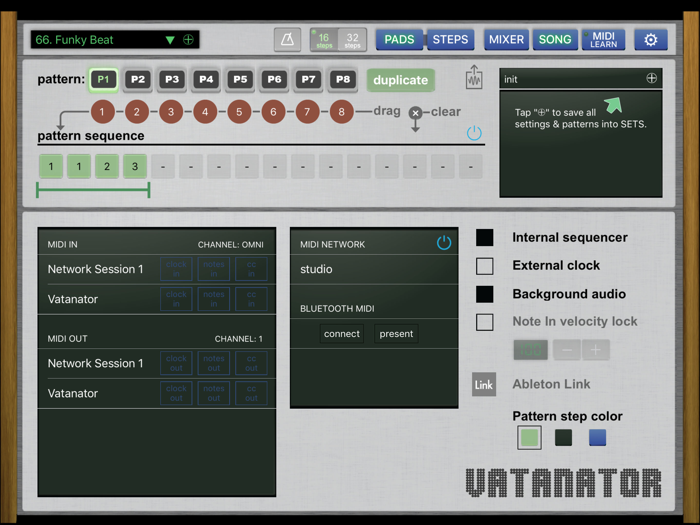Toggle the Internal sequencer checkbox
This screenshot has width=700, height=525.
pos(485,238)
